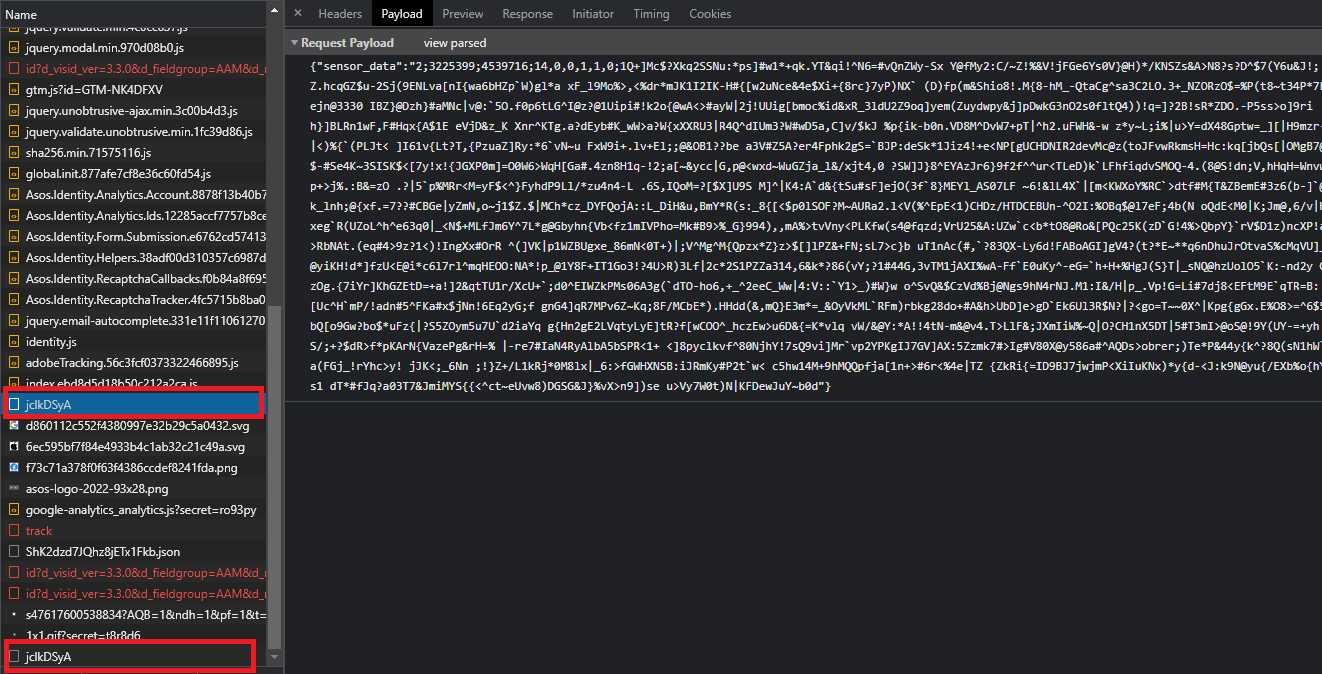Screen dimensions: 1322x674
Task: Click the icon beside google-analytics_analytics.js request
Action: pyautogui.click(x=14, y=510)
